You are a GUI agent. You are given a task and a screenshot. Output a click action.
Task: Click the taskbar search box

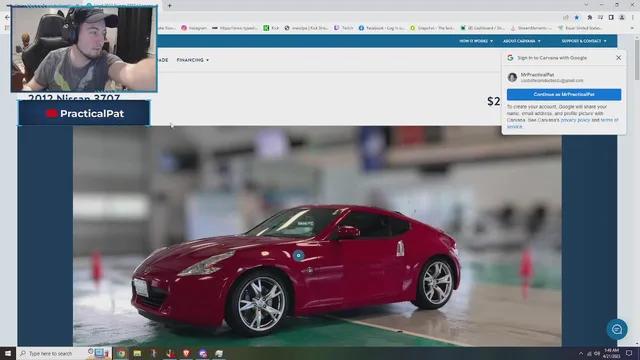tap(63, 353)
